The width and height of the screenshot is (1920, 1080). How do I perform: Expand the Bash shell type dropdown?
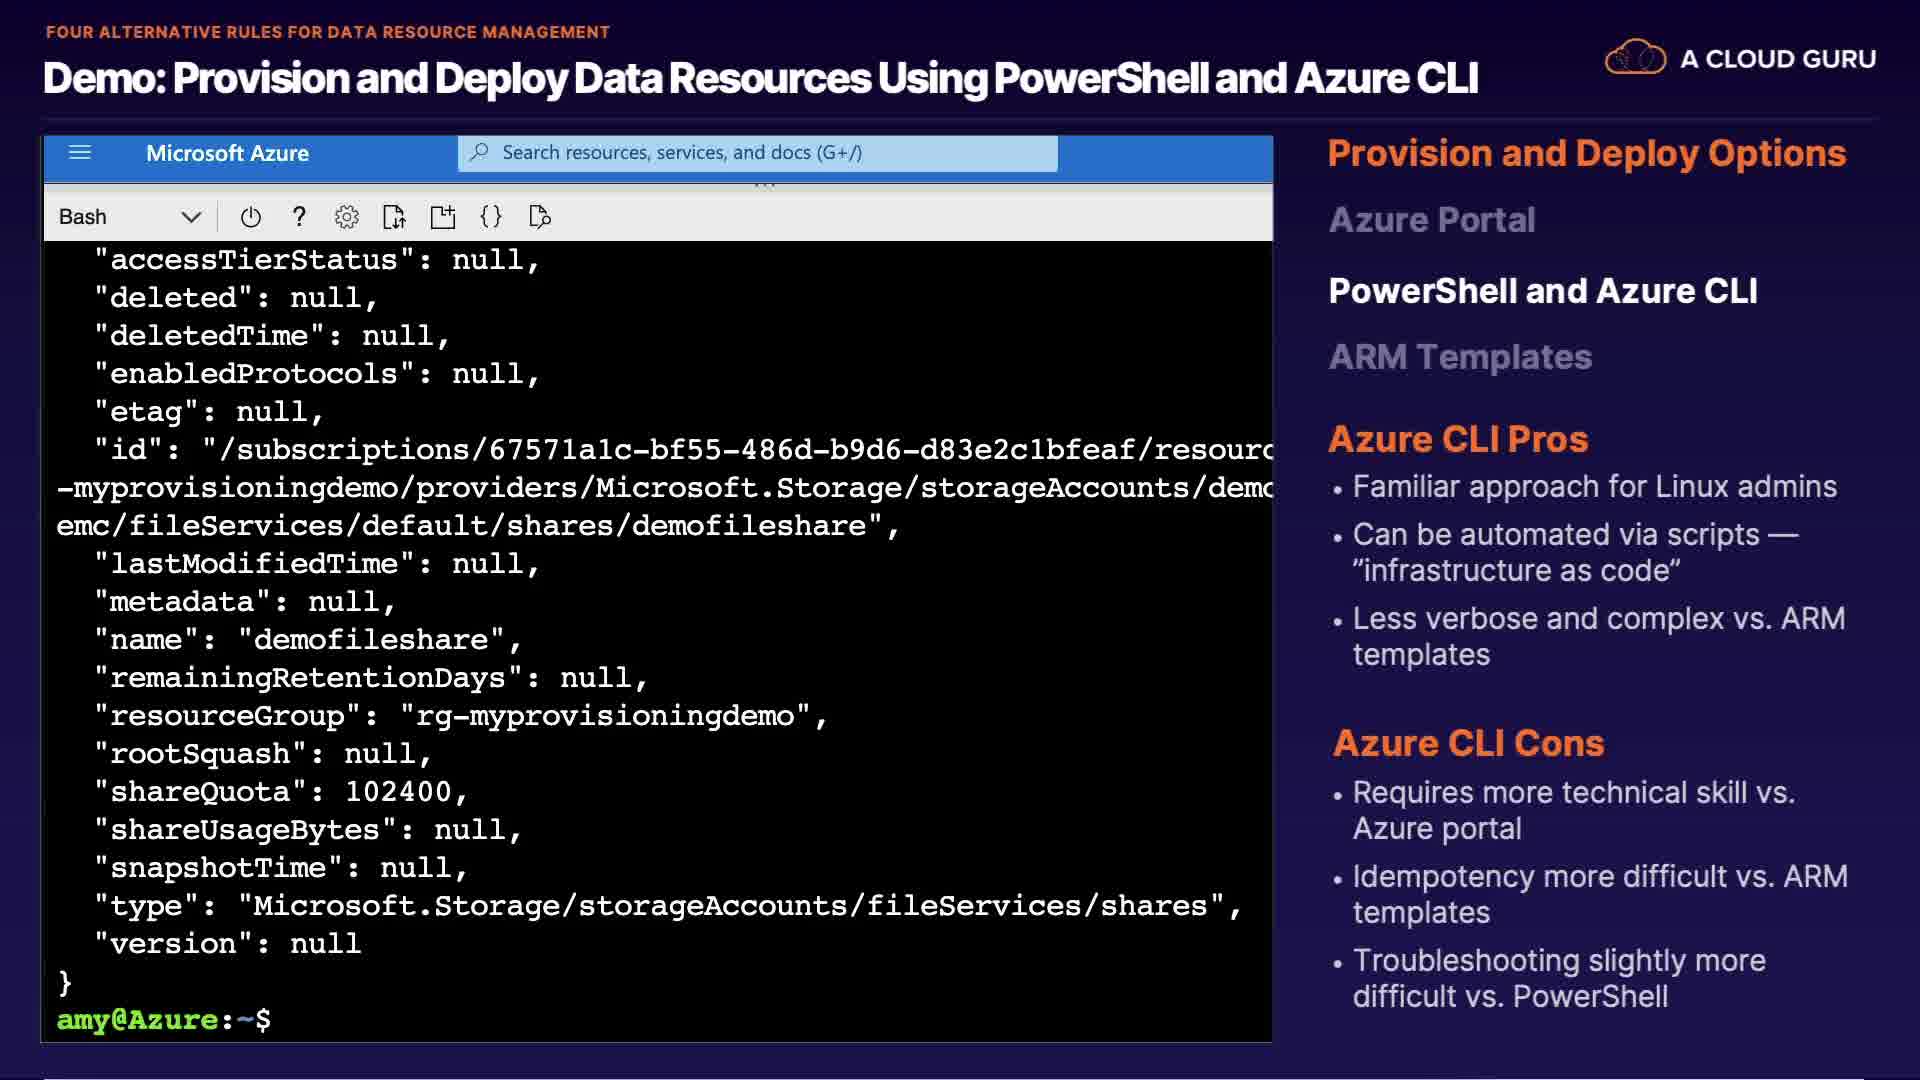coord(191,217)
